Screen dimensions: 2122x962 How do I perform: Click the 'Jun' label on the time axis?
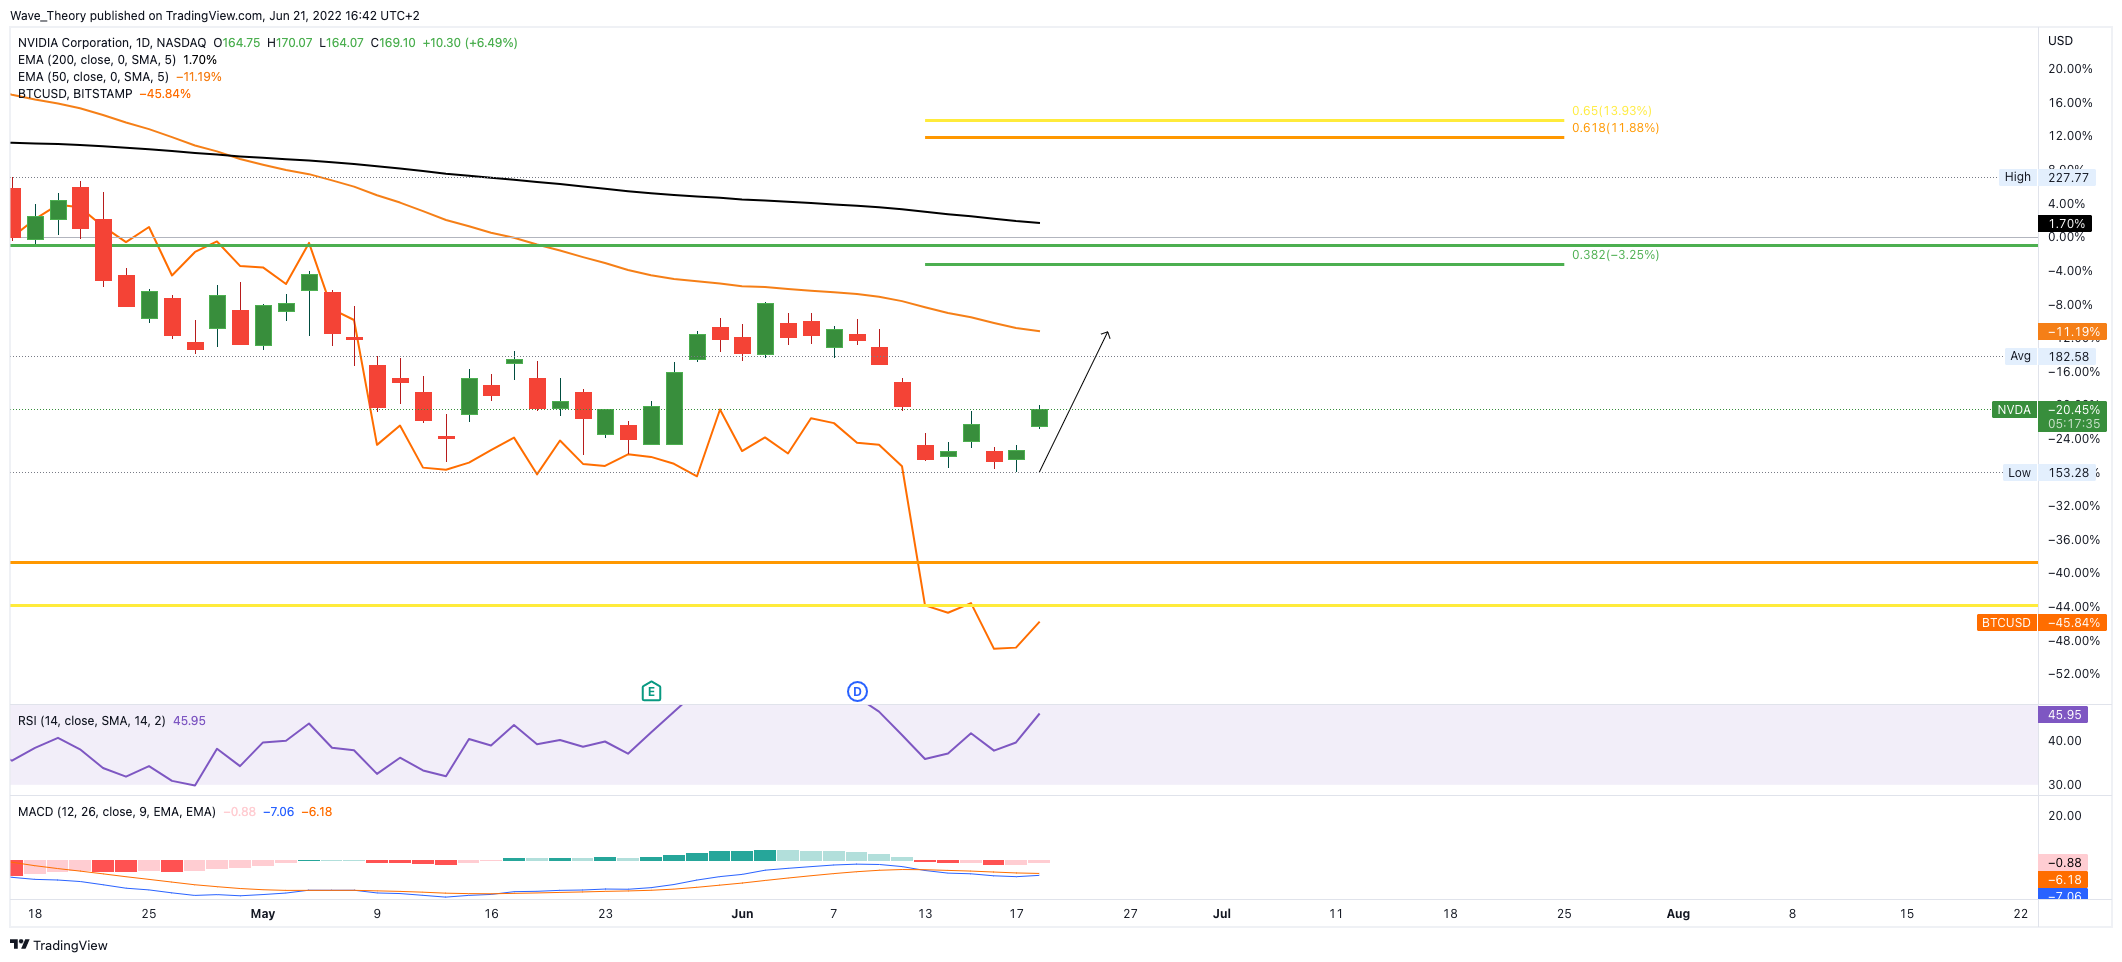[742, 914]
